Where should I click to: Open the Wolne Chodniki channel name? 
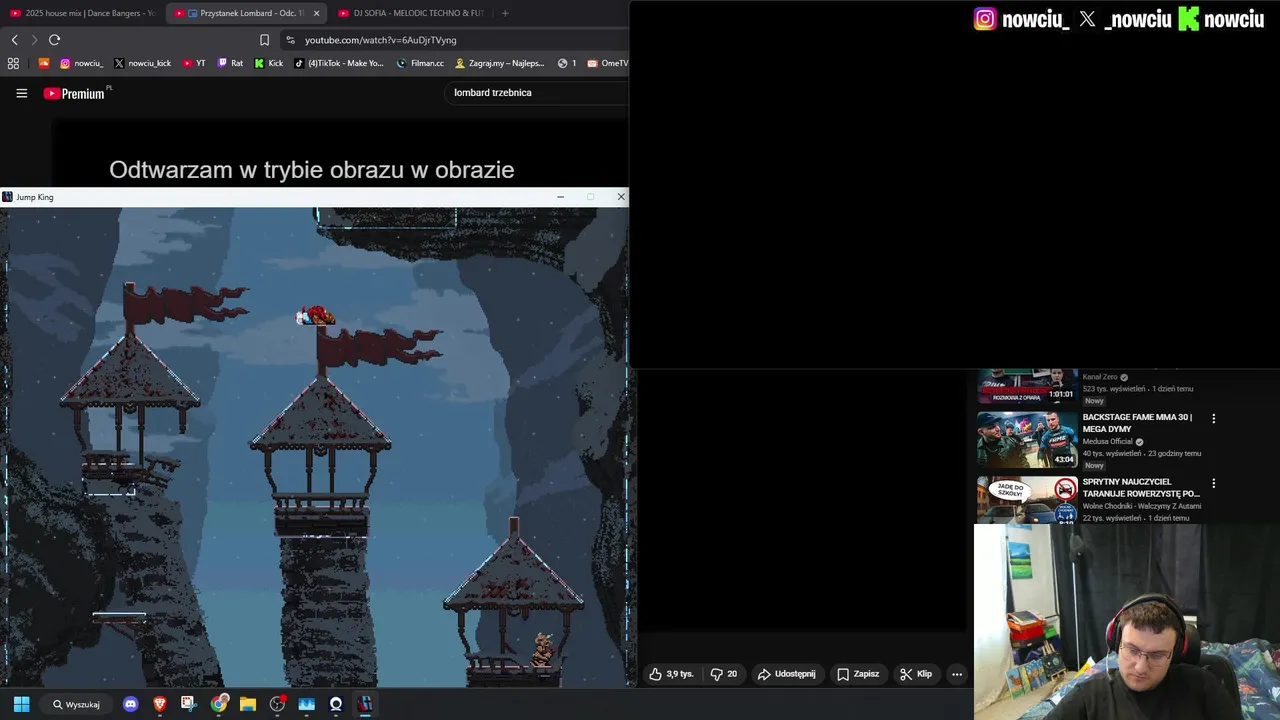(x=1140, y=506)
